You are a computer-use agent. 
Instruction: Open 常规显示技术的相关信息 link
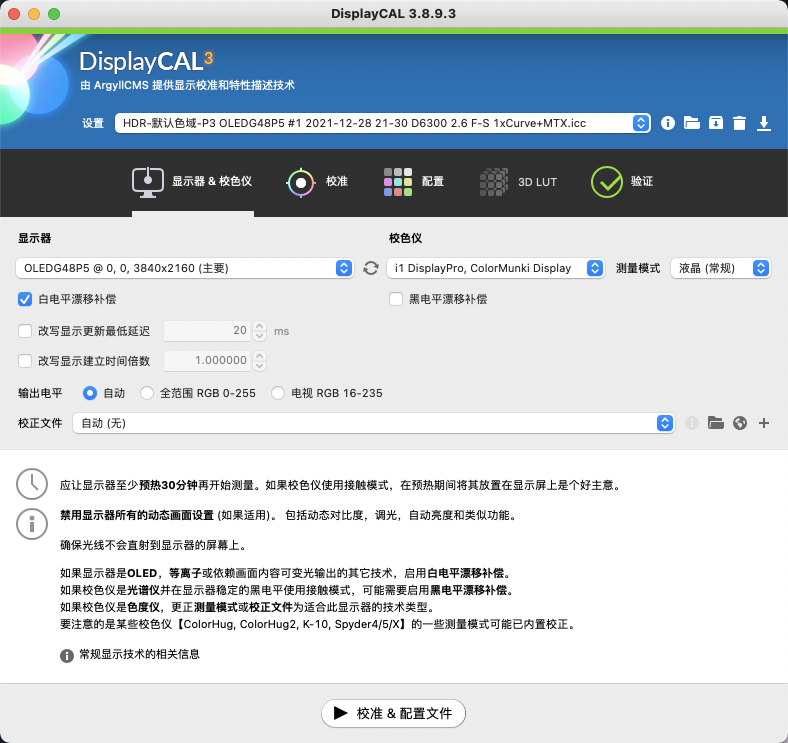click(140, 655)
